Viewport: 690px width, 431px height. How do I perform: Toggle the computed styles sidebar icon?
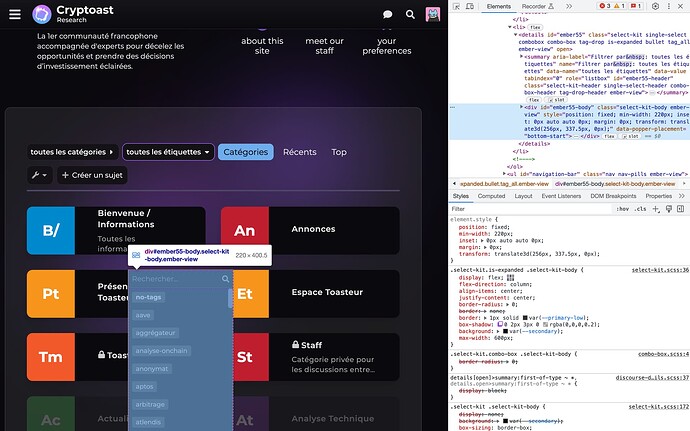(680, 209)
